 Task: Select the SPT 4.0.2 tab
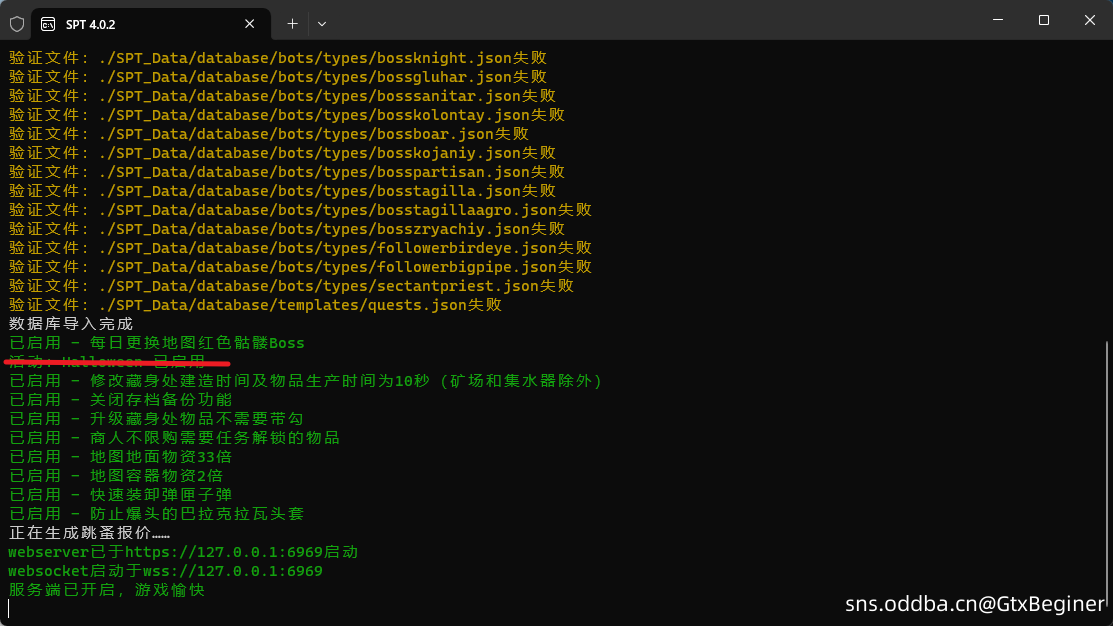tap(120, 23)
